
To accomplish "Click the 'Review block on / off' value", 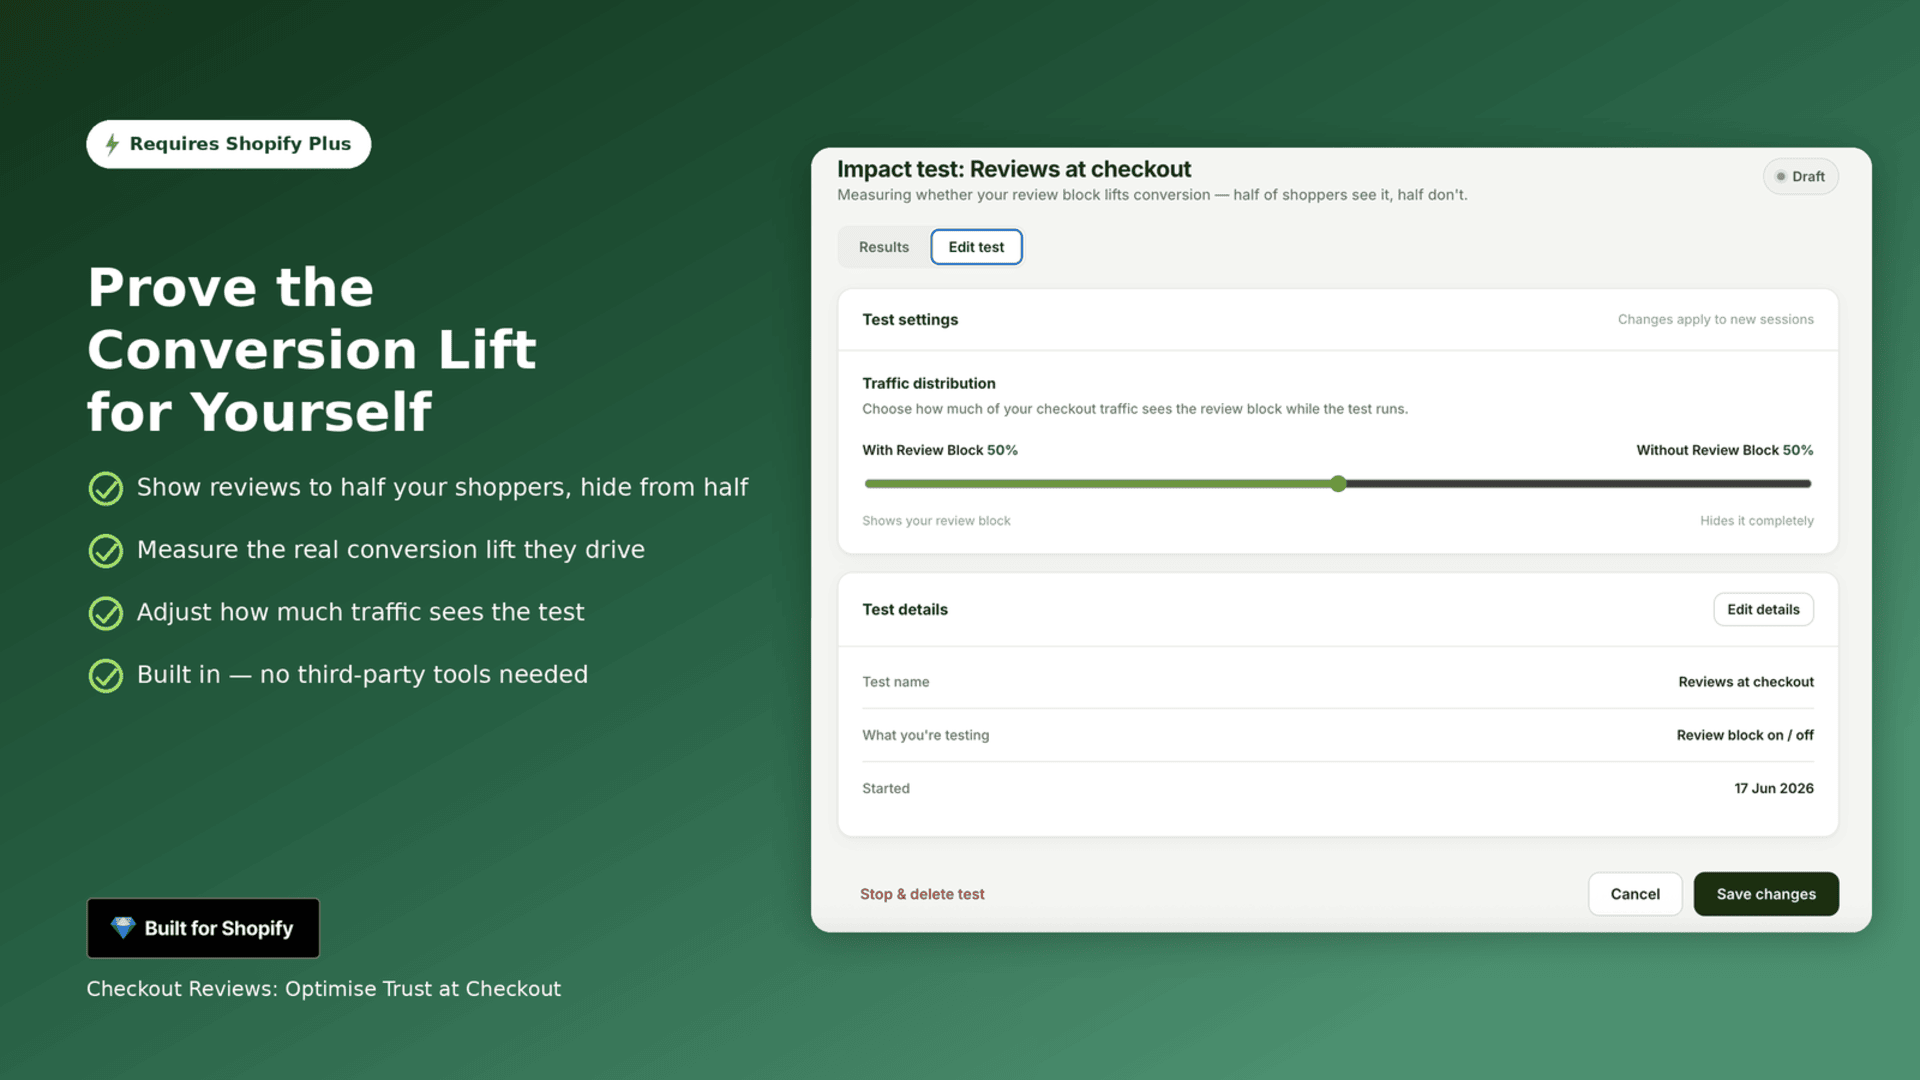I will pyautogui.click(x=1745, y=735).
